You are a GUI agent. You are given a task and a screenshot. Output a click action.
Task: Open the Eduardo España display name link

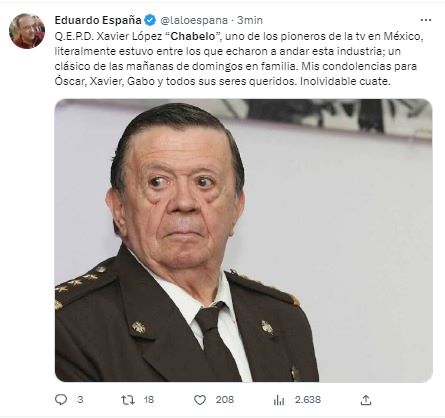pyautogui.click(x=98, y=20)
